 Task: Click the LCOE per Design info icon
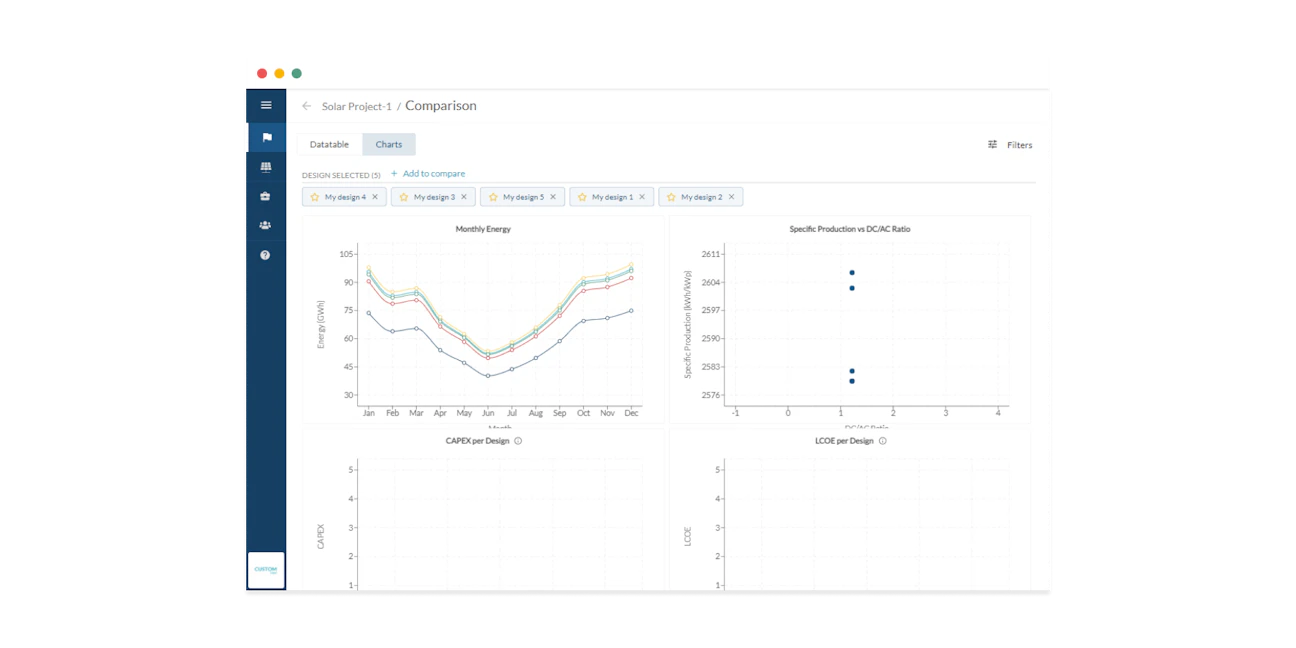point(882,441)
